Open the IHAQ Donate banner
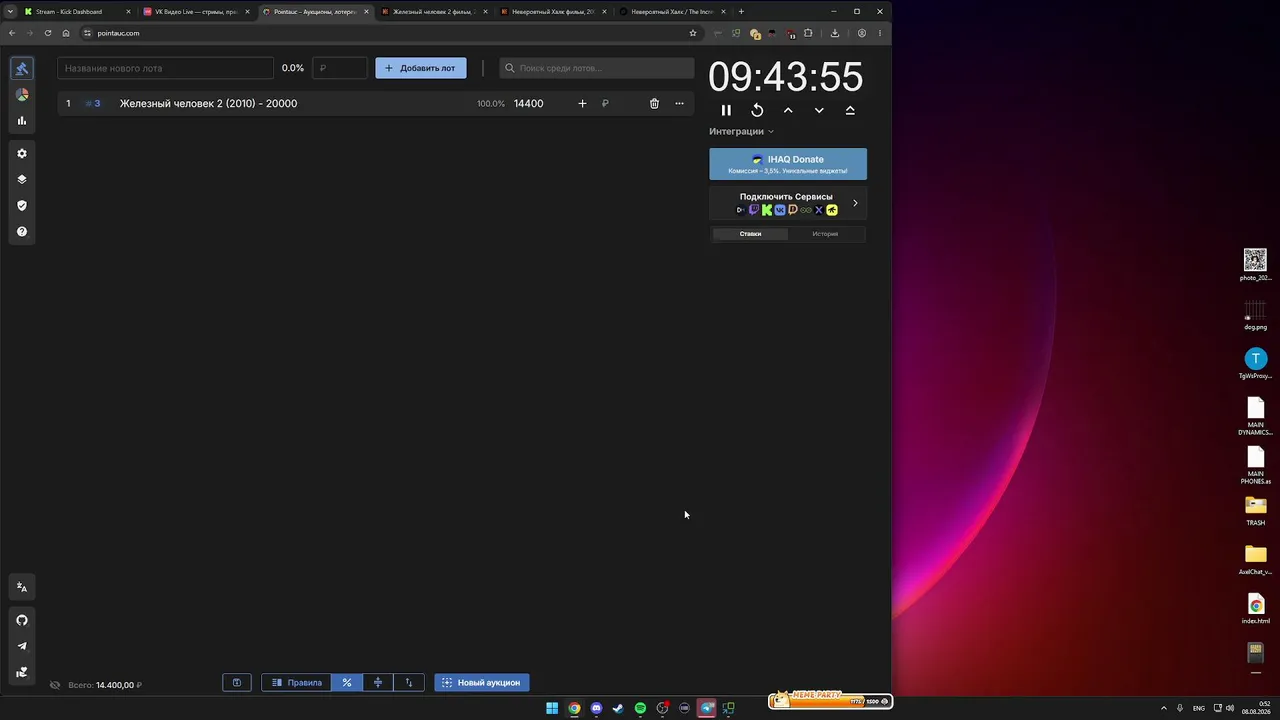The width and height of the screenshot is (1280, 720). coord(788,164)
